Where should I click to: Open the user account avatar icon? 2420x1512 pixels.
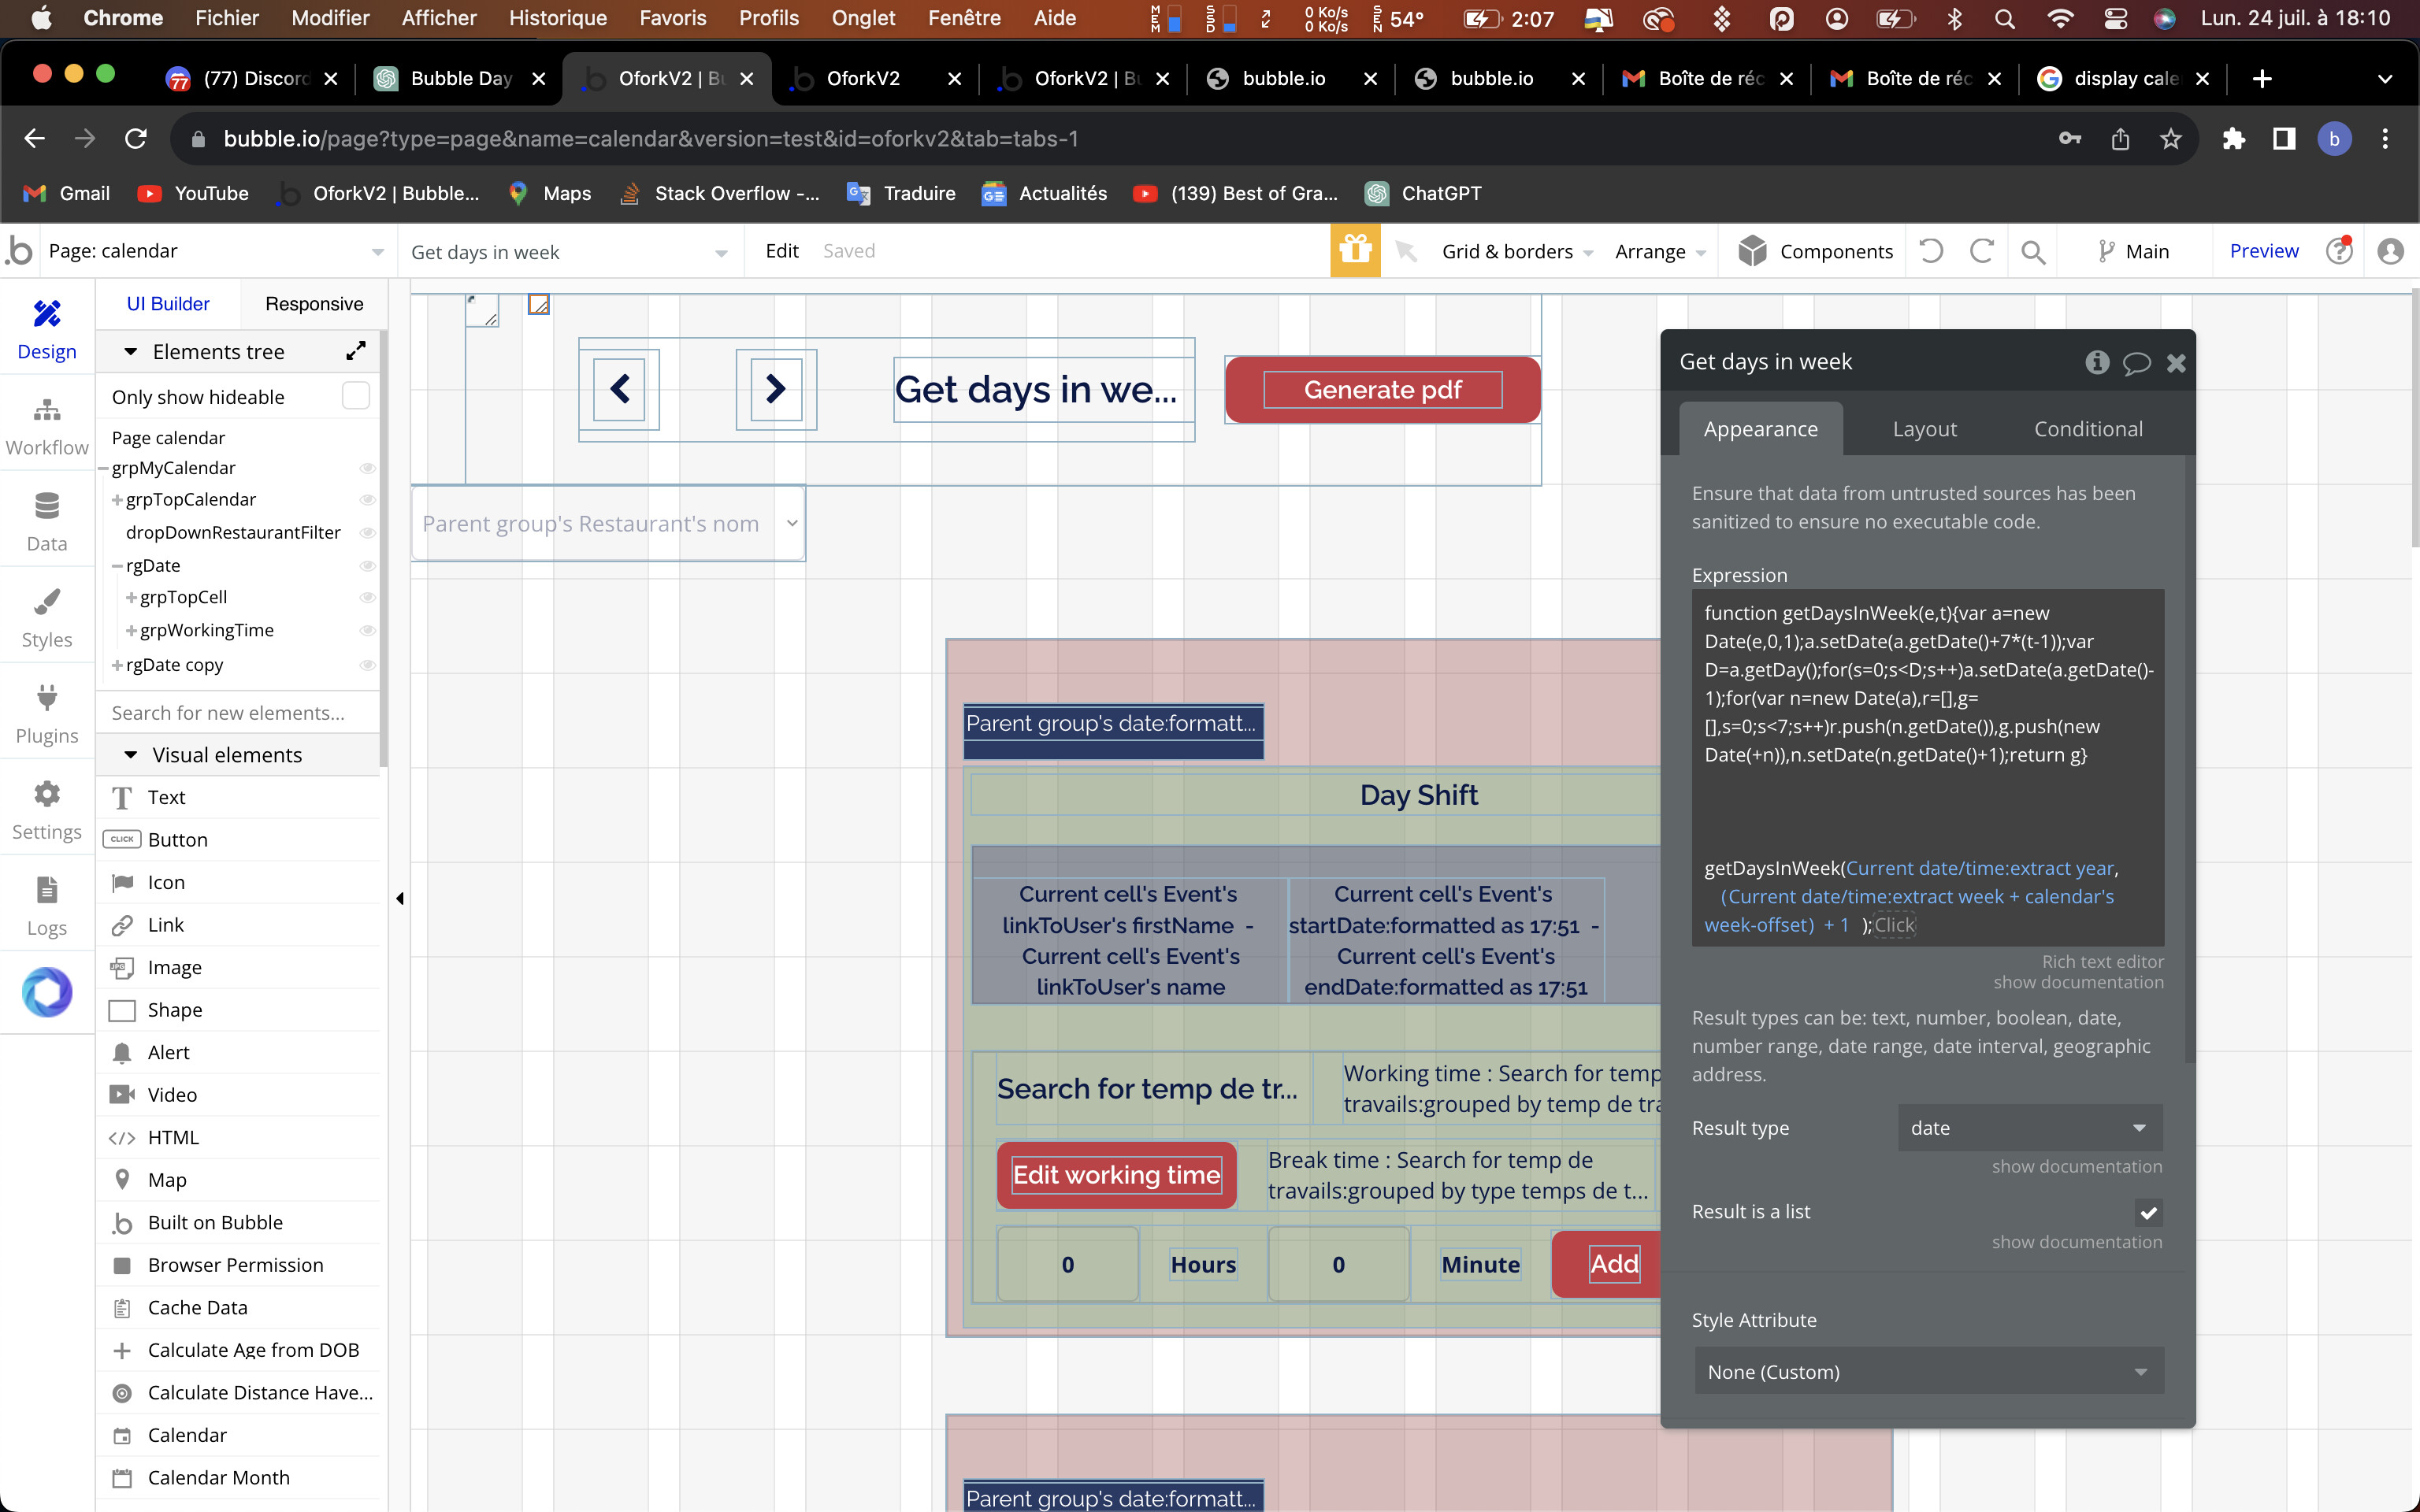pos(2391,251)
